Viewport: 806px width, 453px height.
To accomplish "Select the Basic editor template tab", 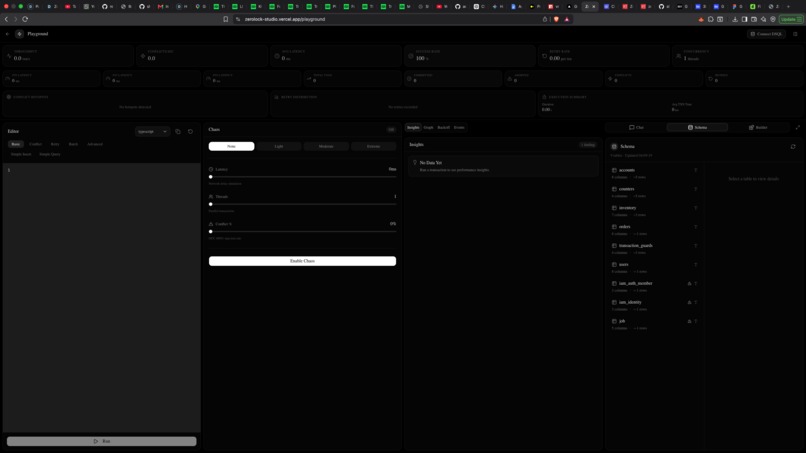I will 16,144.
